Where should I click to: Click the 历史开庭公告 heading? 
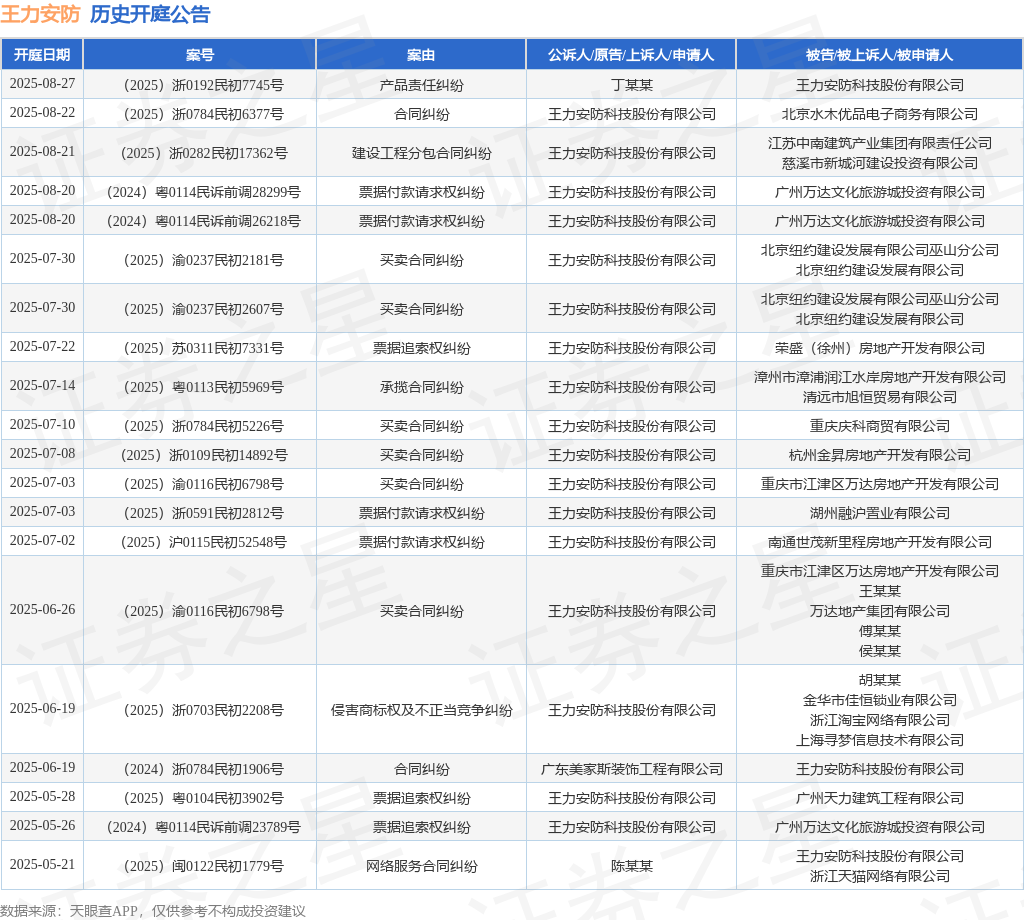(150, 14)
